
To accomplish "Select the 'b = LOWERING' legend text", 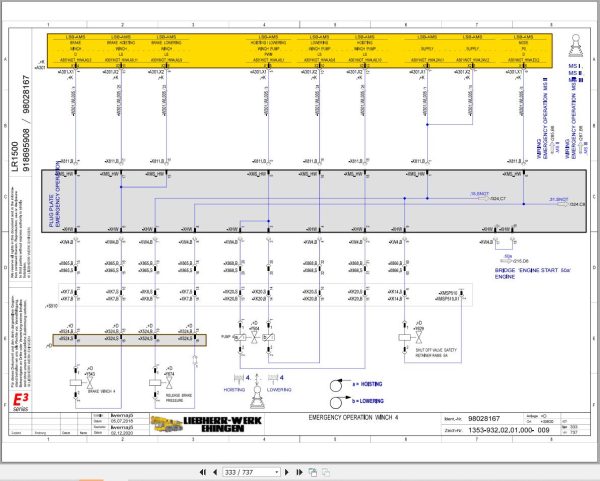I will pos(367,401).
